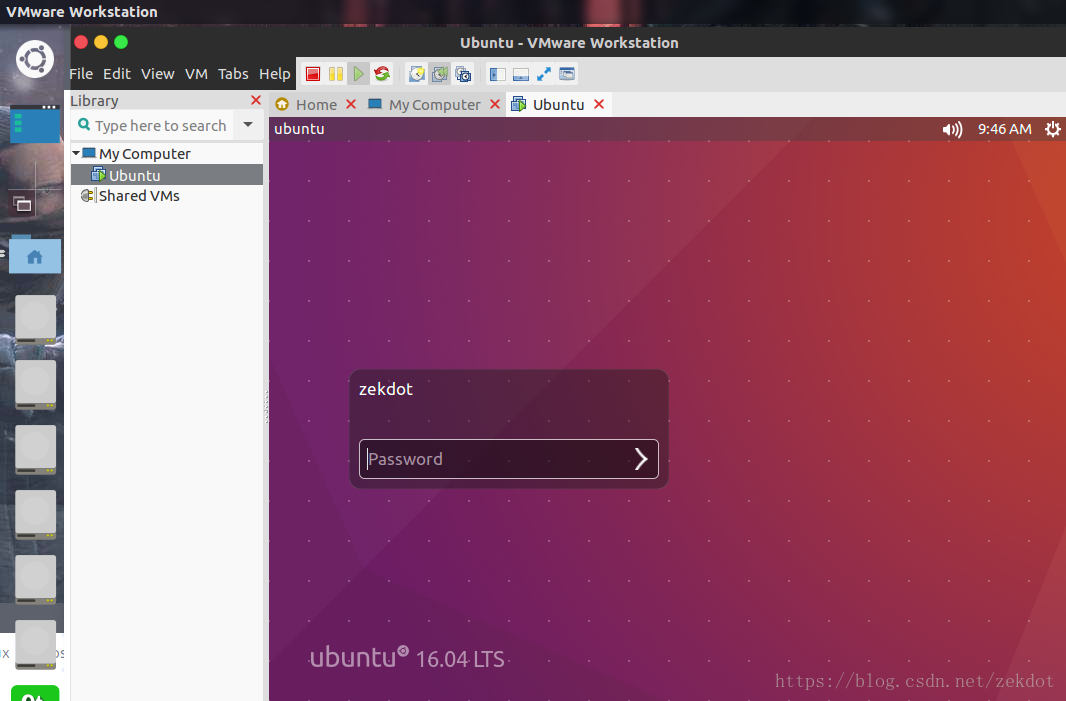Switch to Unity mode icon
1066x701 pixels.
pos(567,74)
